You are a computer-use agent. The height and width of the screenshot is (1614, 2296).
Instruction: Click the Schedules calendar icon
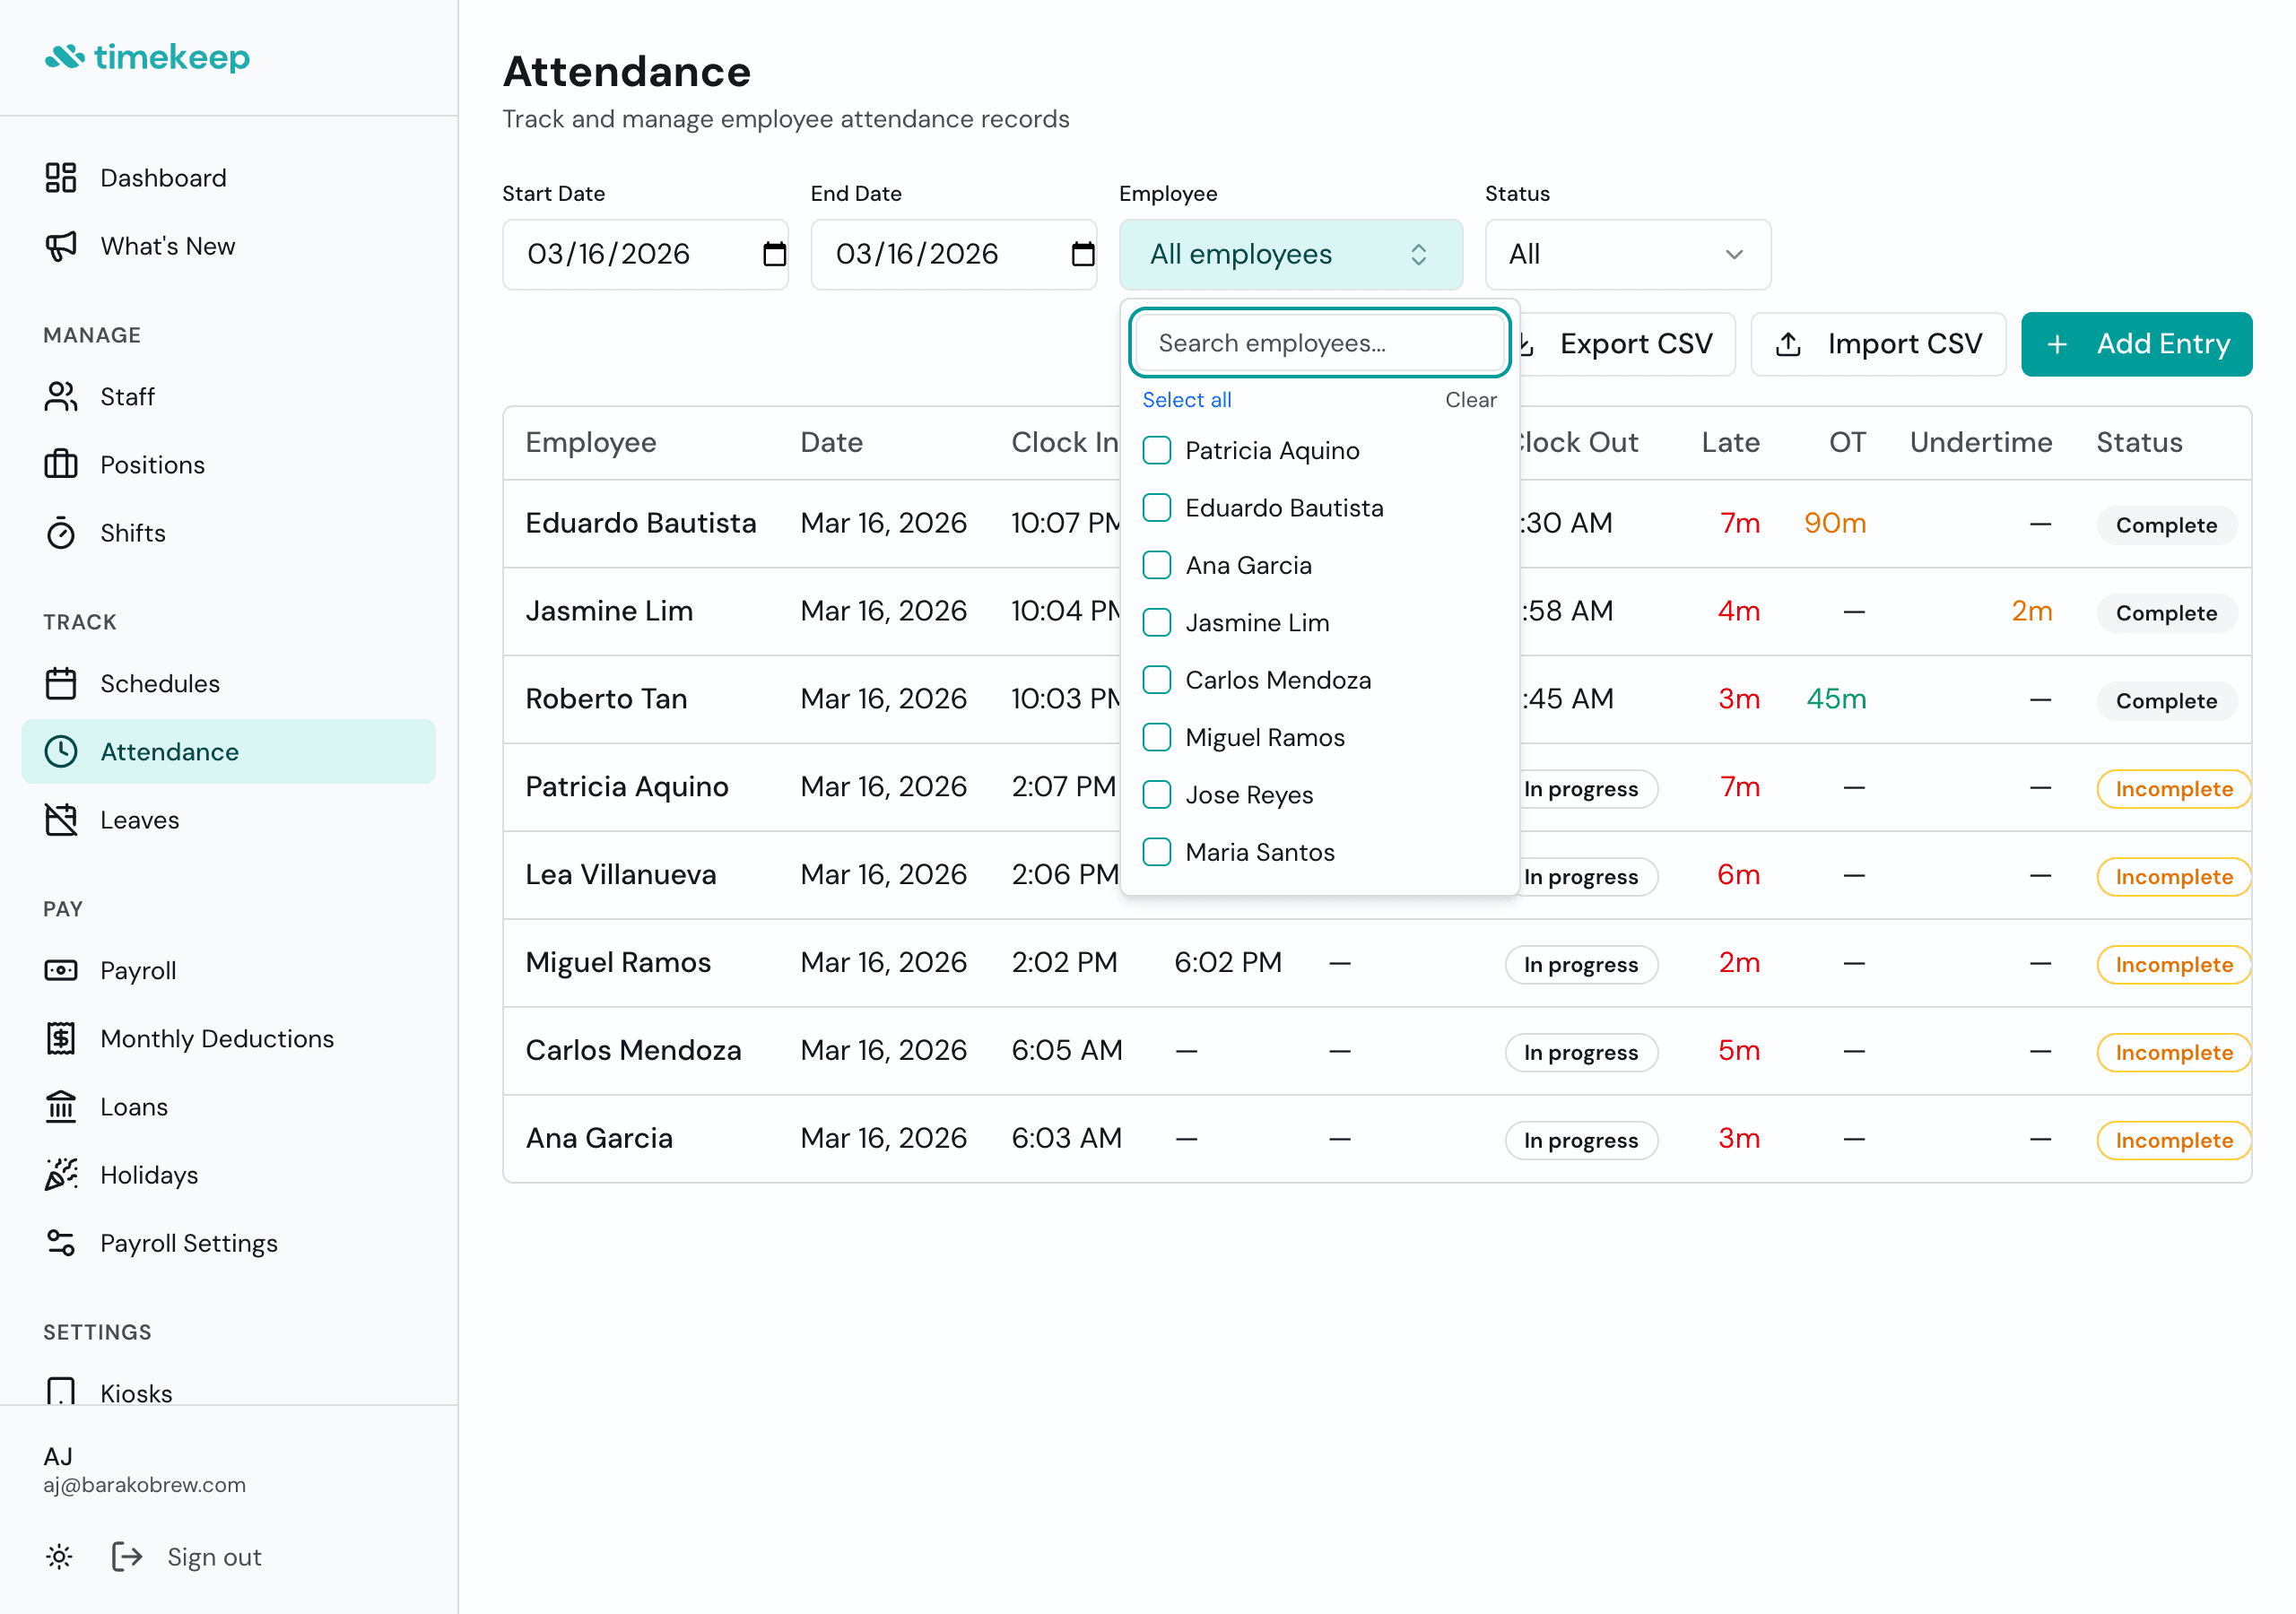[61, 683]
